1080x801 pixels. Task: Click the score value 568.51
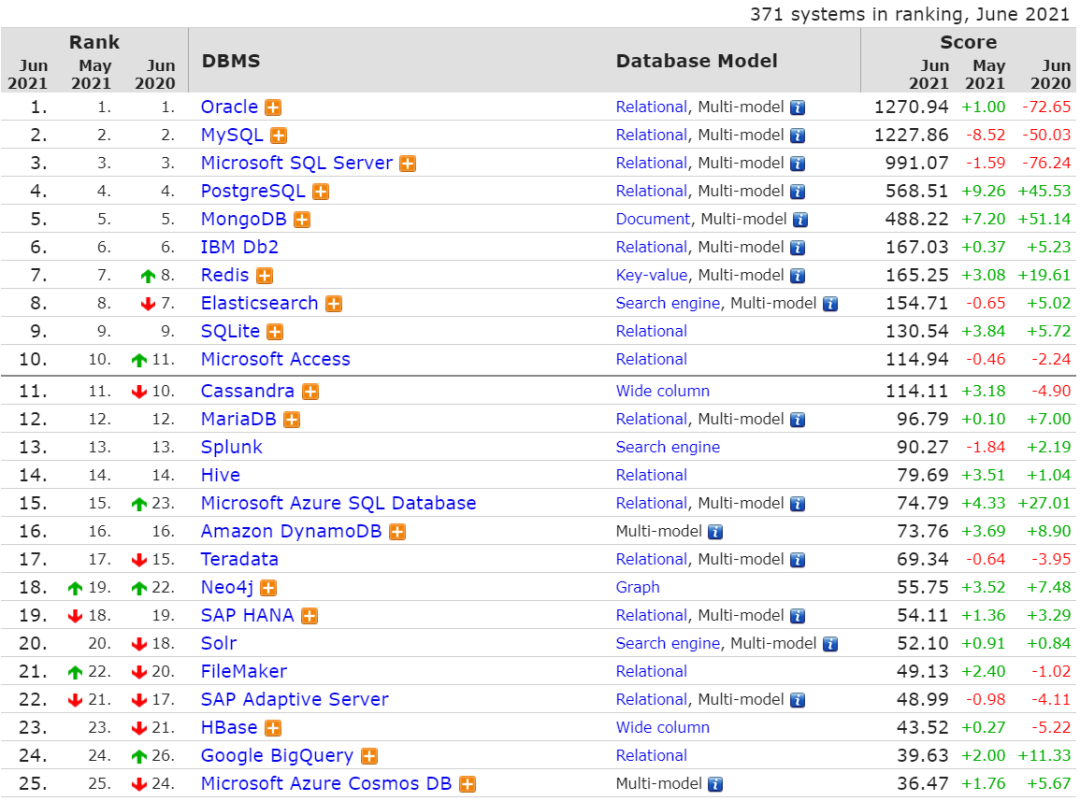pos(917,191)
